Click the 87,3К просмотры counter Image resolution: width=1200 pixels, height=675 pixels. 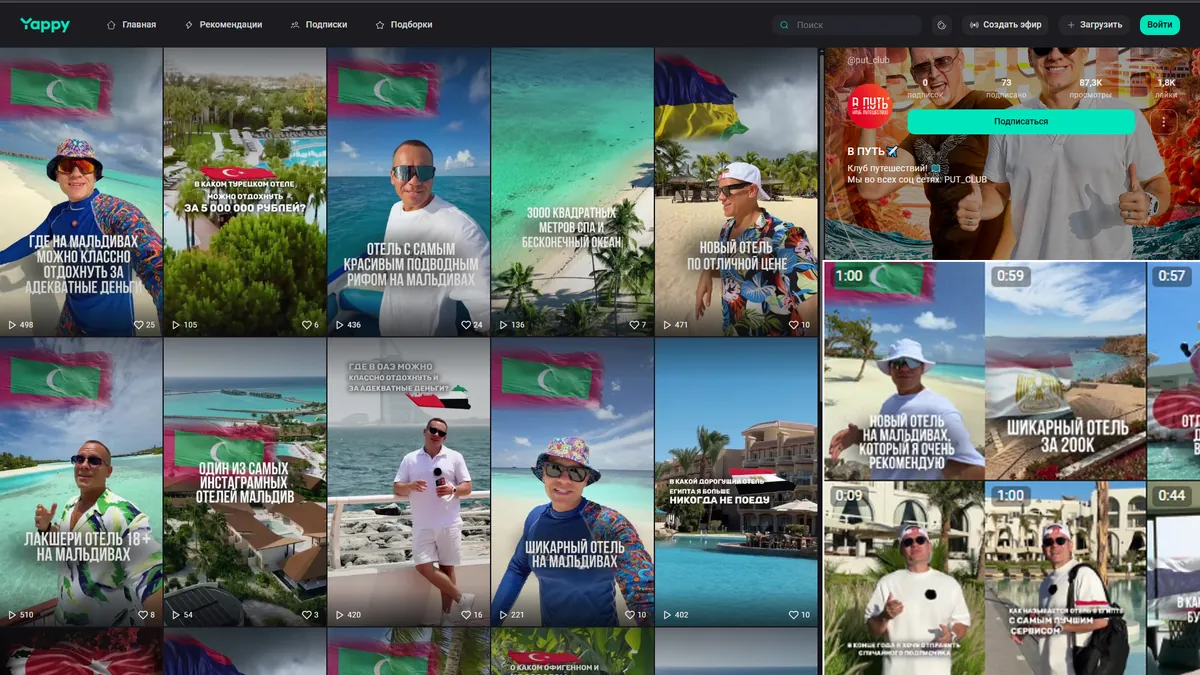tap(1091, 88)
